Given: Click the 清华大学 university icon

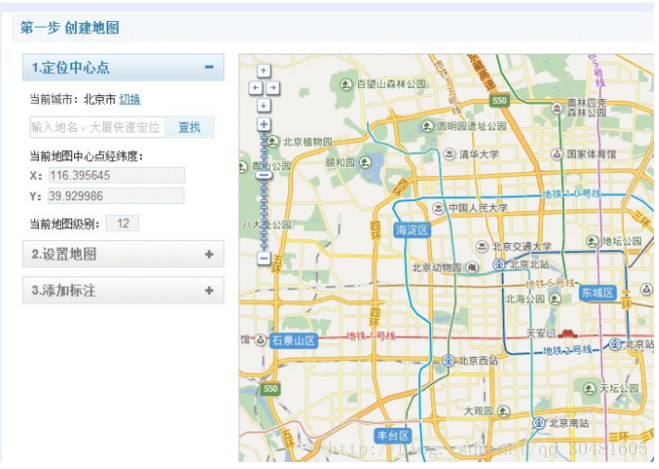Looking at the screenshot, I should (449, 154).
